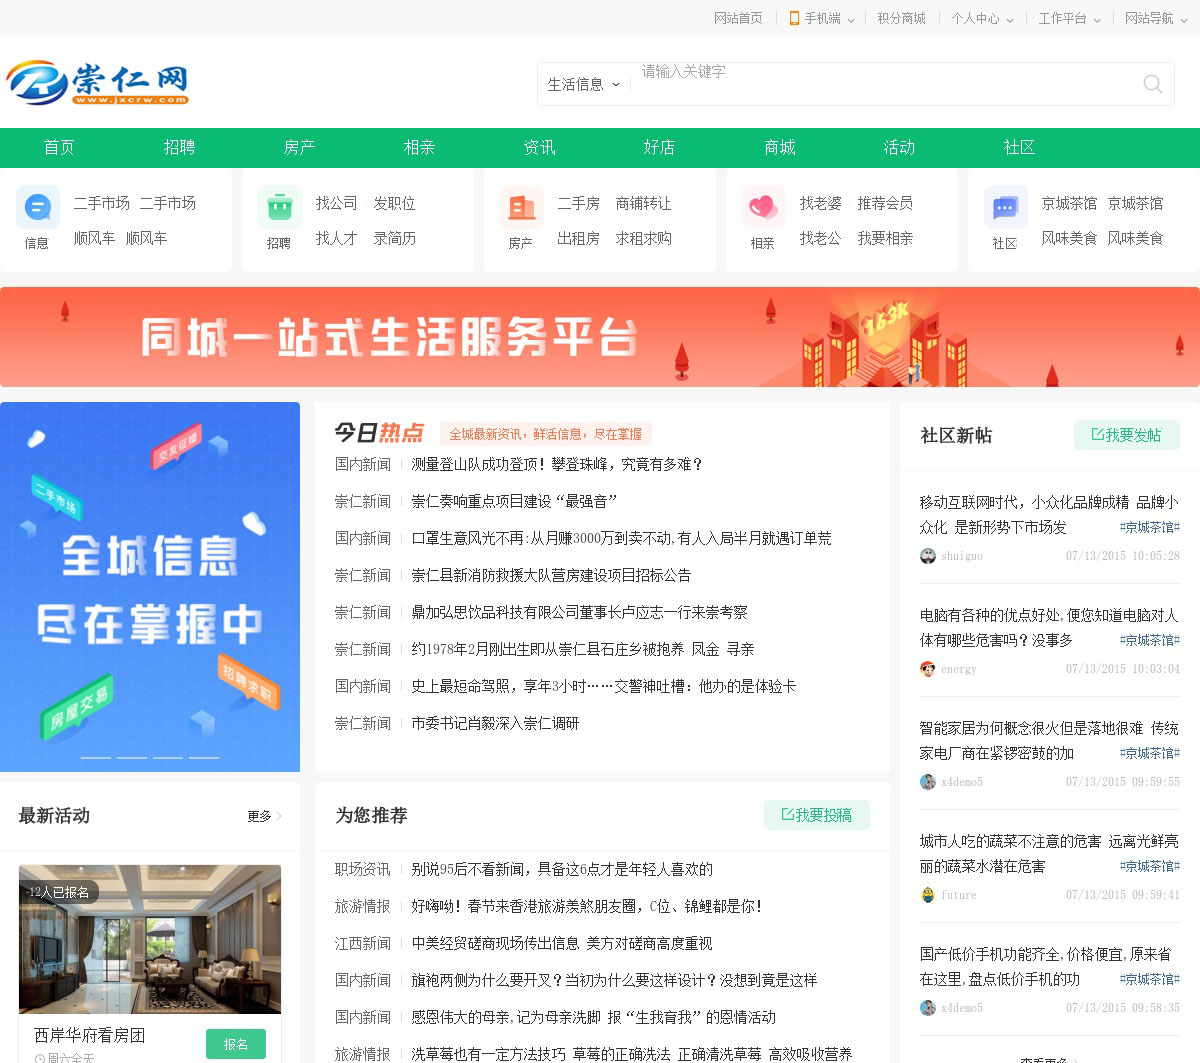Image resolution: width=1200 pixels, height=1063 pixels.
Task: Open the 同城一站式生活服务平台 banner
Action: (600, 337)
